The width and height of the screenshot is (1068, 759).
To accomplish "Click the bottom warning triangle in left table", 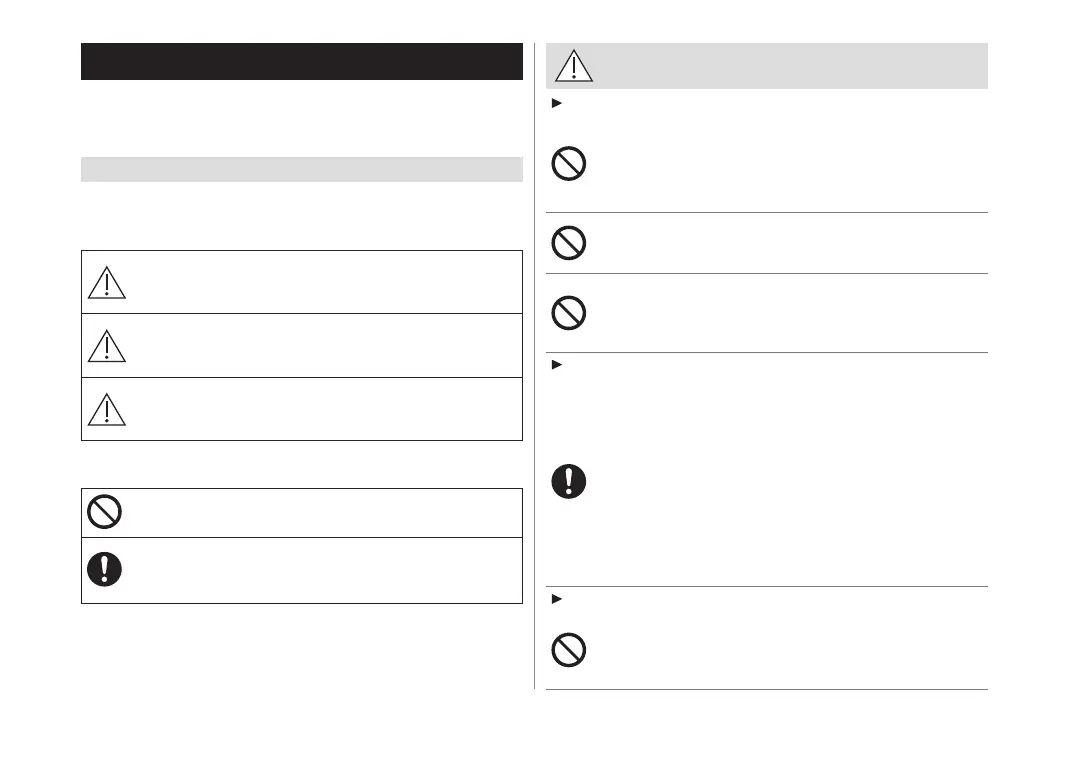I will pos(106,409).
